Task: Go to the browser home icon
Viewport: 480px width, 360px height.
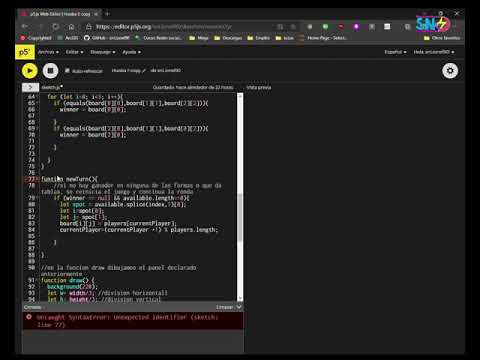Action: pyautogui.click(x=71, y=26)
